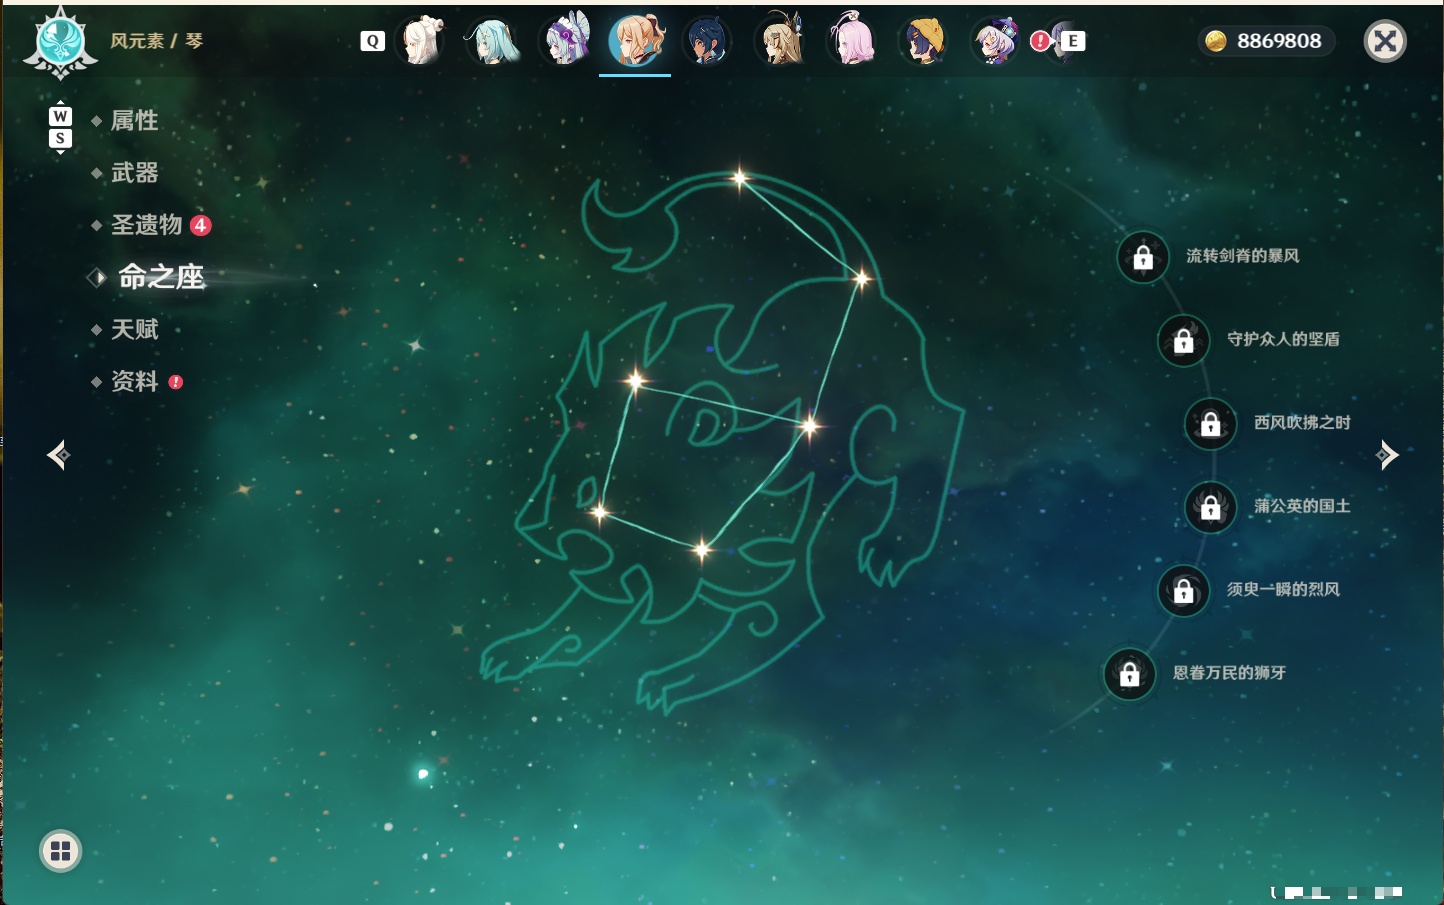Click the Anemo element emblem icon
1444x905 pixels.
(x=61, y=43)
